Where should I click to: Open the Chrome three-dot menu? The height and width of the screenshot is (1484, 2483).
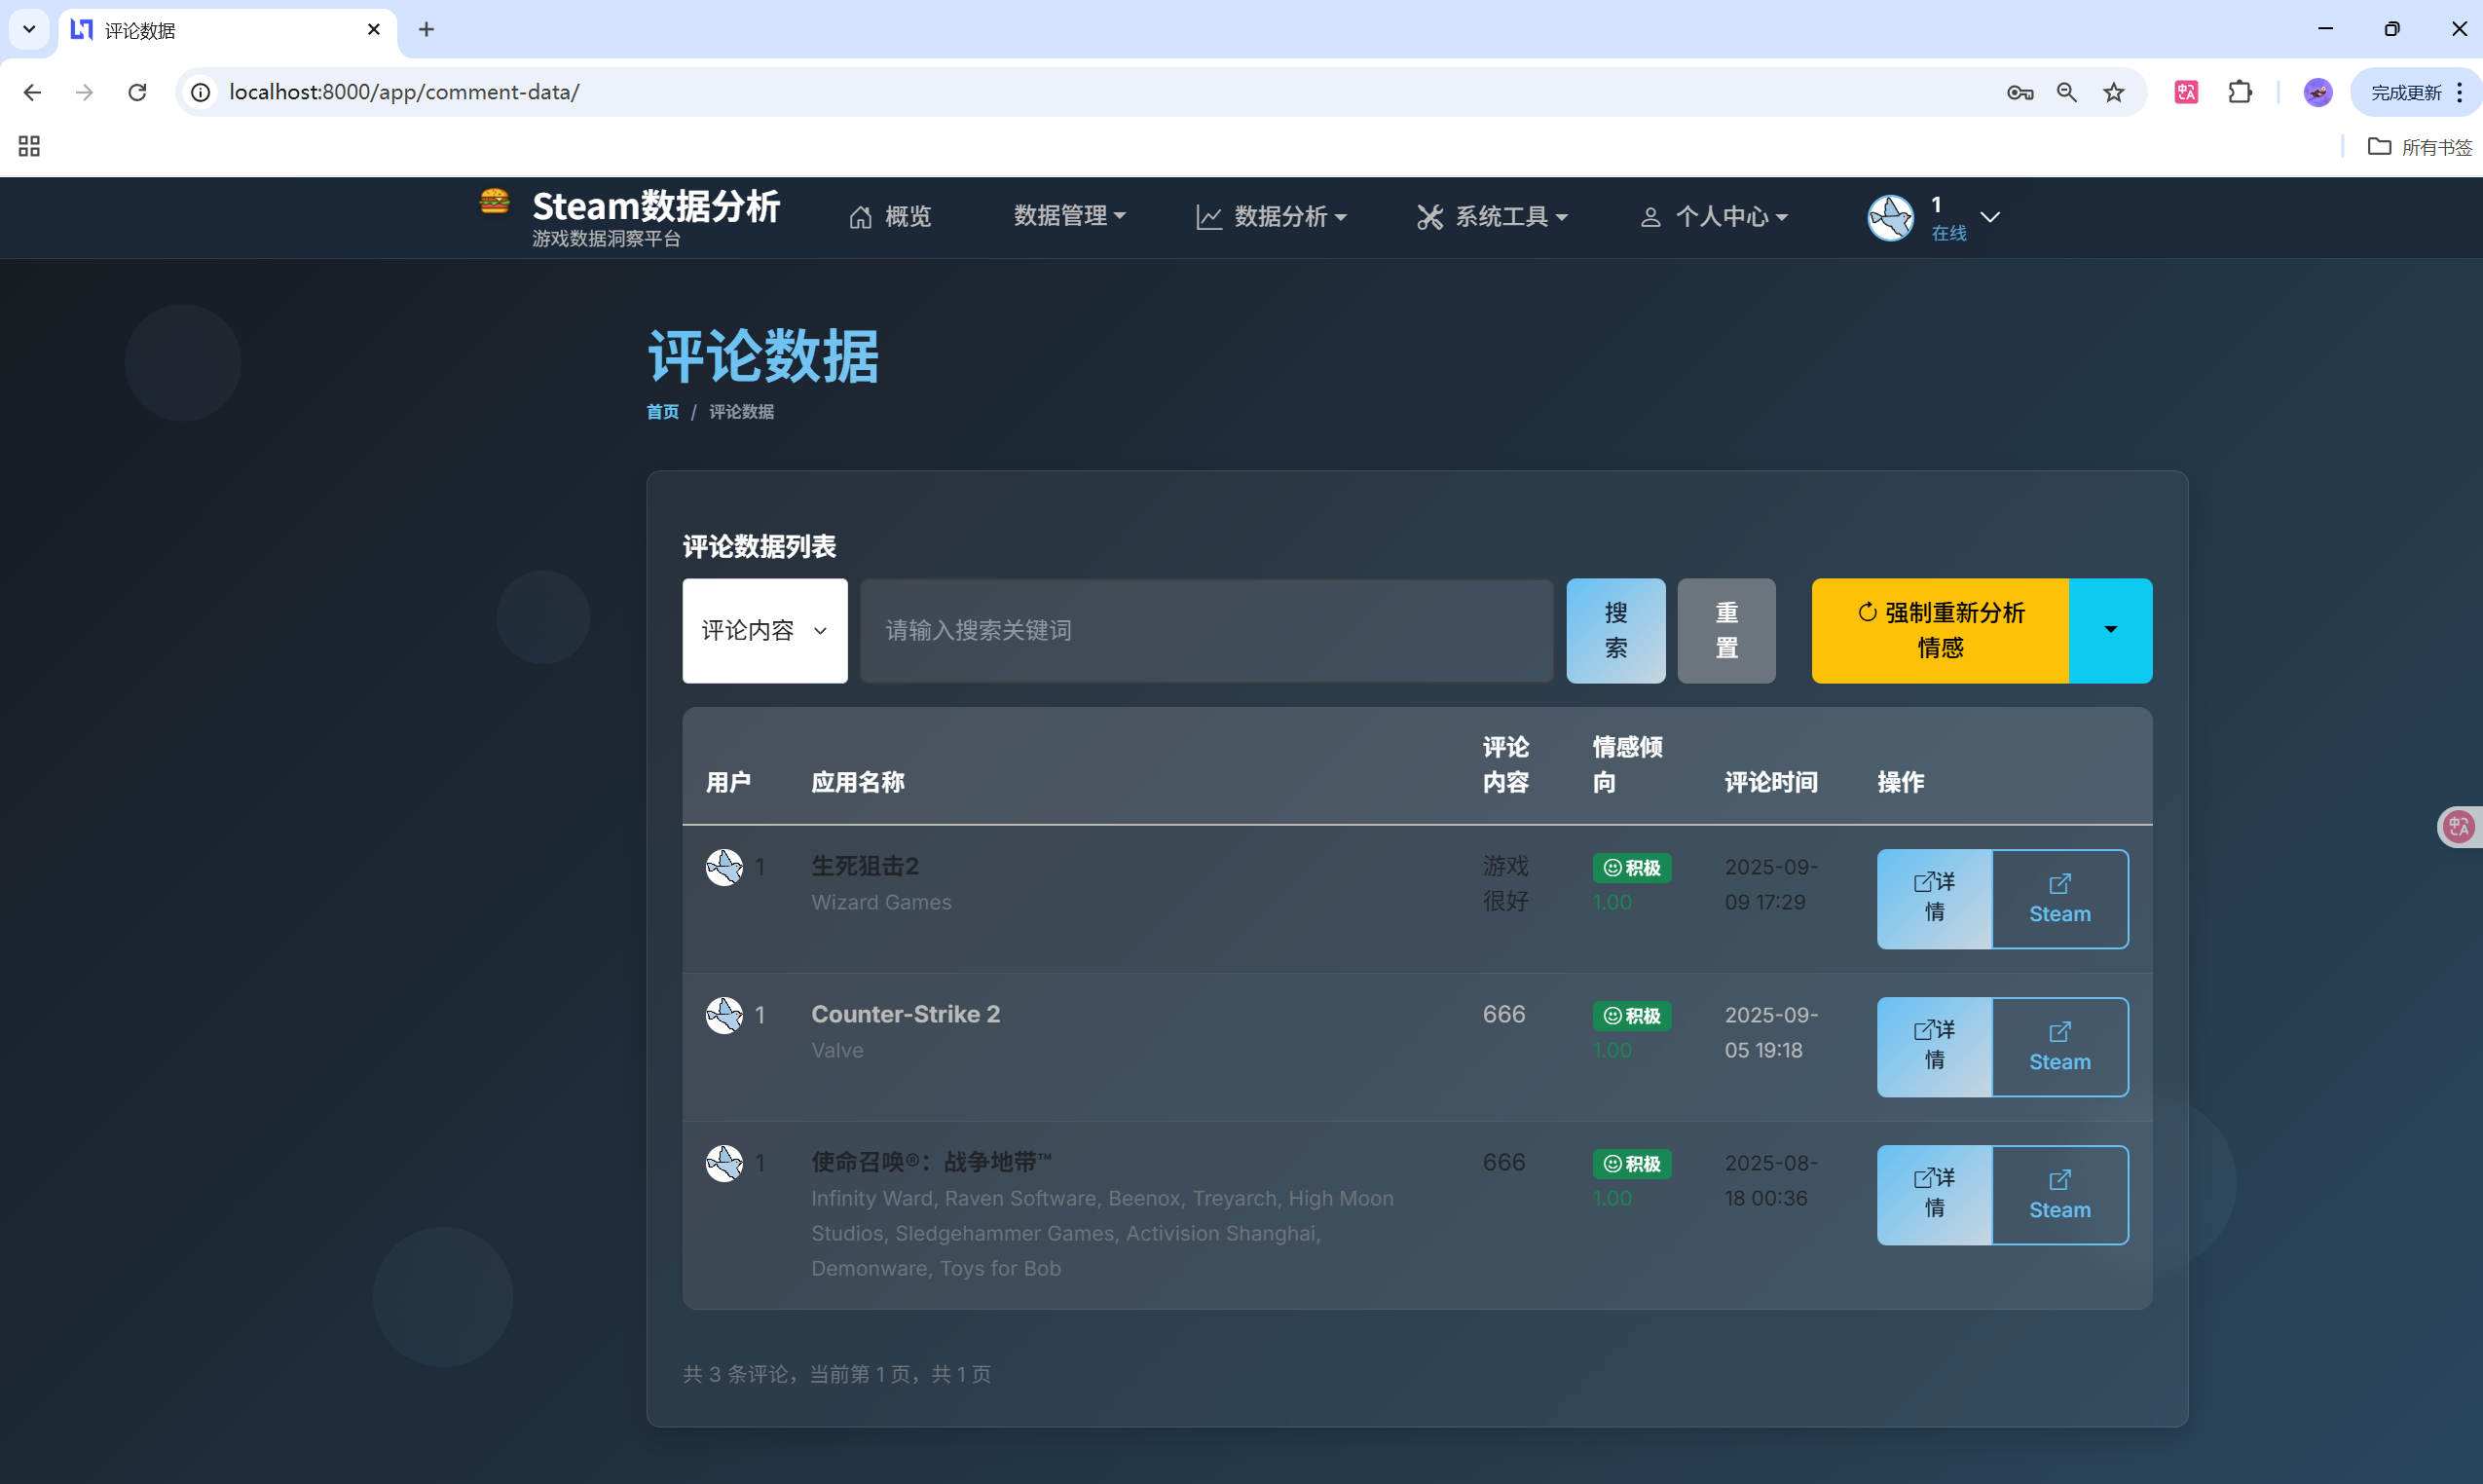click(x=2460, y=92)
